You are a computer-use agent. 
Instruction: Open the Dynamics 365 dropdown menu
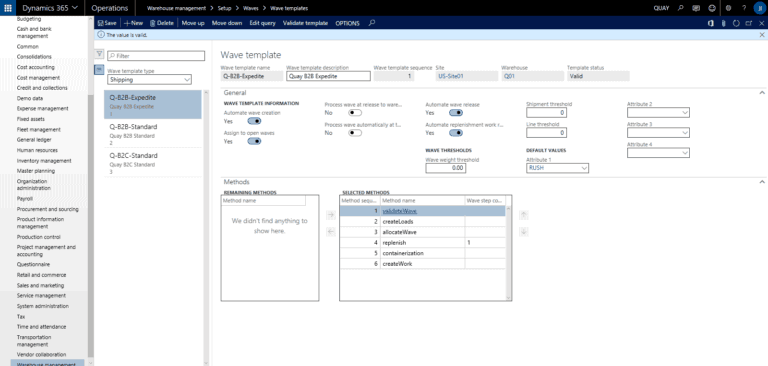(49, 8)
